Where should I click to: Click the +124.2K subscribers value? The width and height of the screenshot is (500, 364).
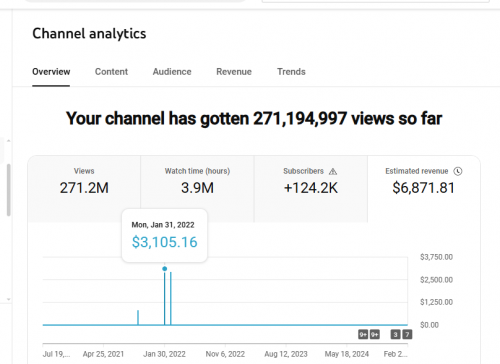click(311, 188)
